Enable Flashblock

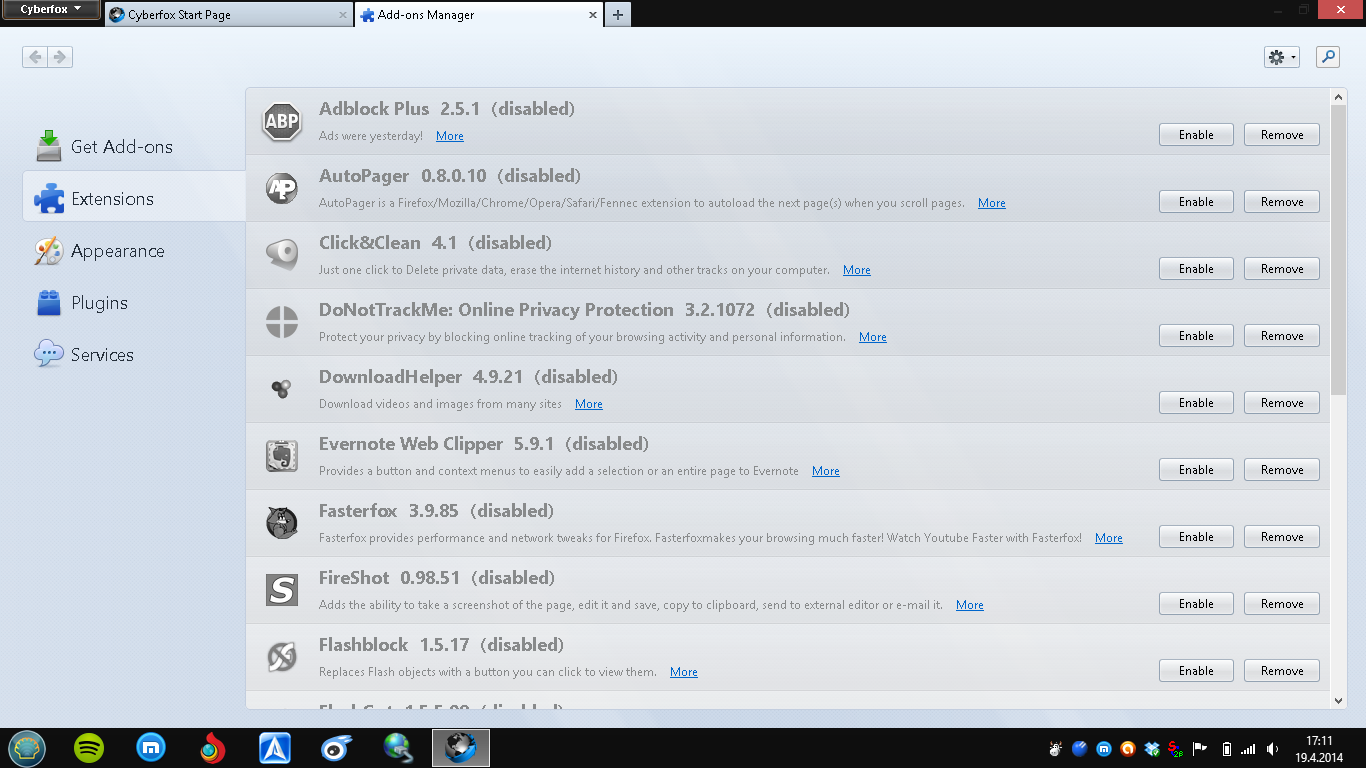point(1196,671)
